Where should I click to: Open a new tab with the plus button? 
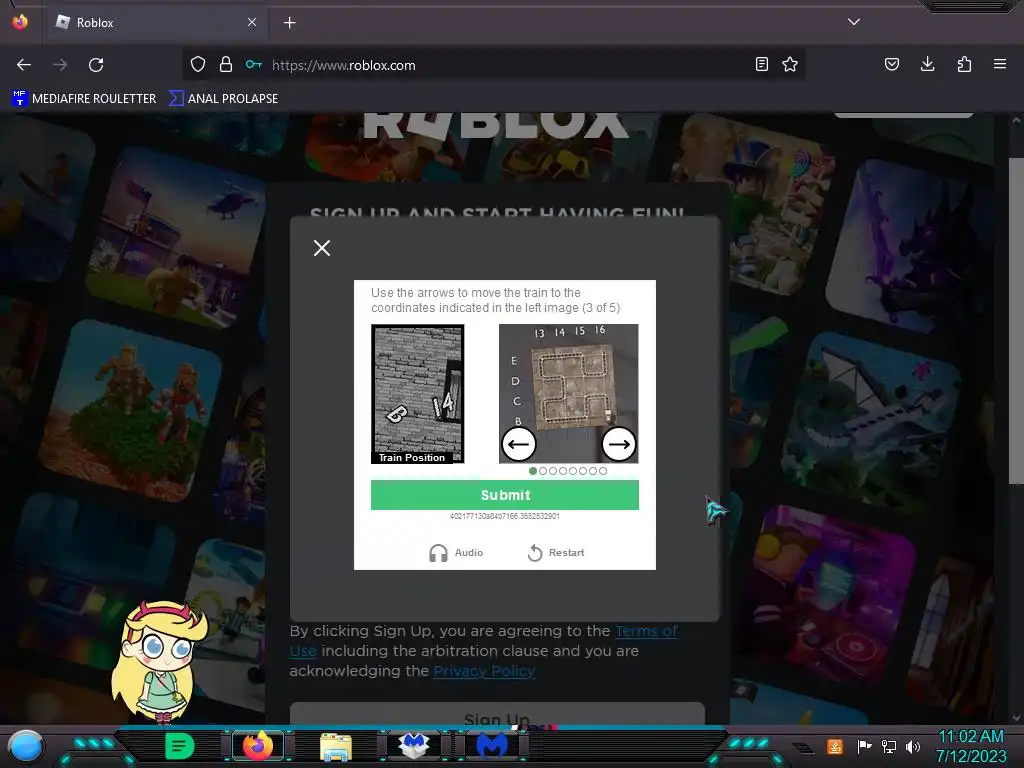289,23
